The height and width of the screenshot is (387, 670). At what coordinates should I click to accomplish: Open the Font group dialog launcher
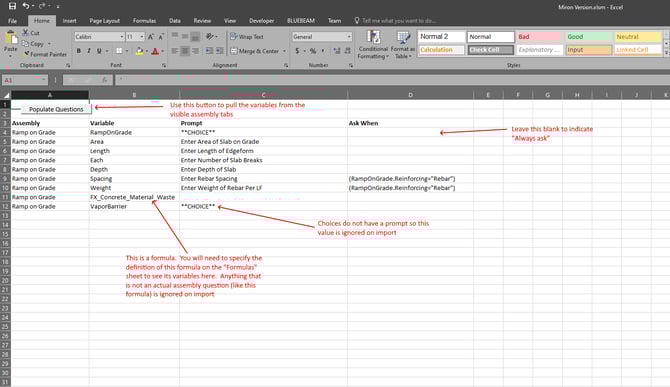click(x=164, y=65)
